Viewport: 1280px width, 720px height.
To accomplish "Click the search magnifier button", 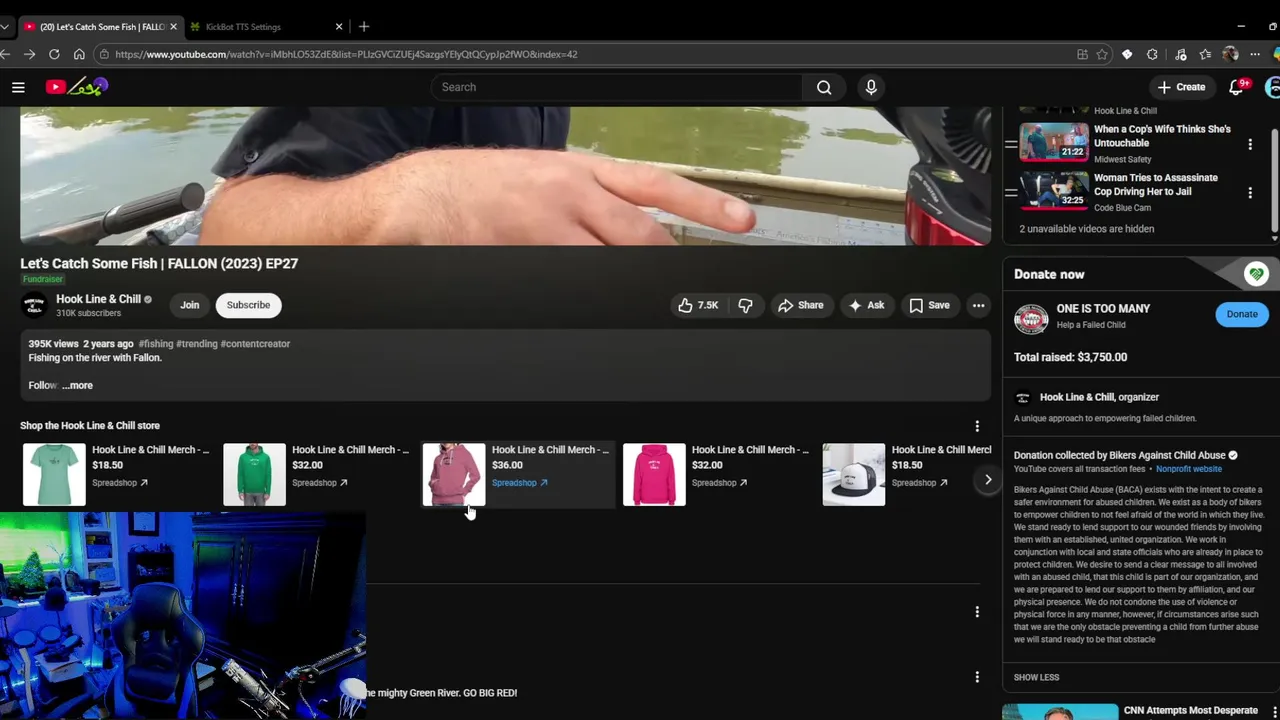I will click(x=824, y=87).
